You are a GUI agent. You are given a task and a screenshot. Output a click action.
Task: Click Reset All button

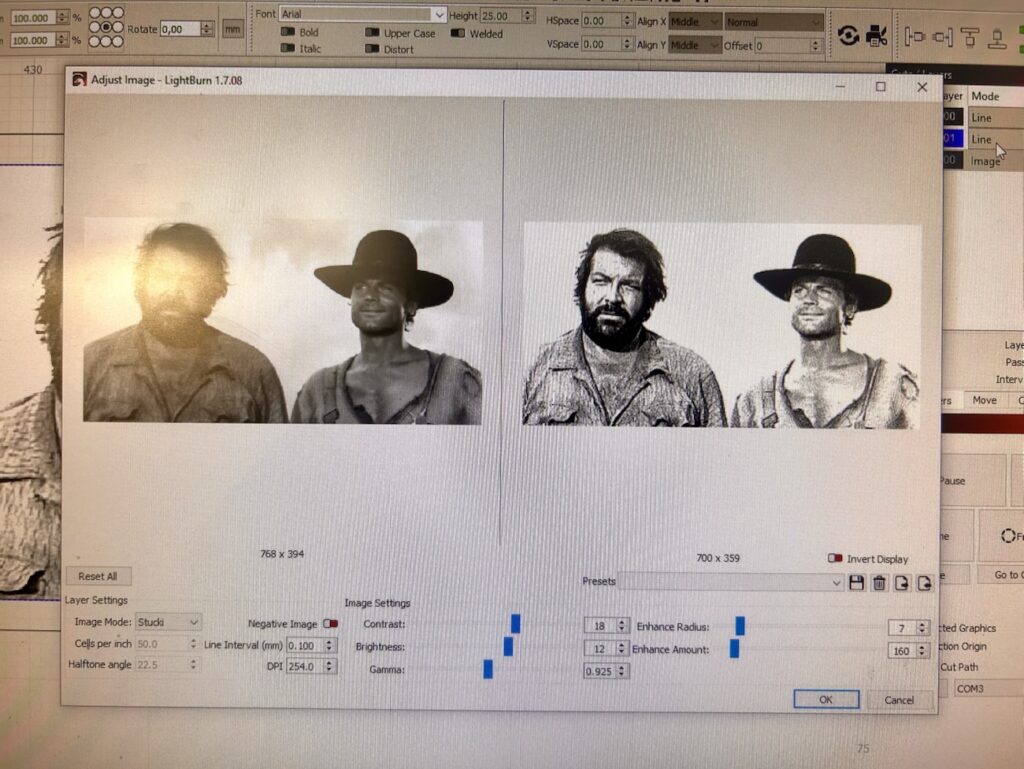(98, 576)
